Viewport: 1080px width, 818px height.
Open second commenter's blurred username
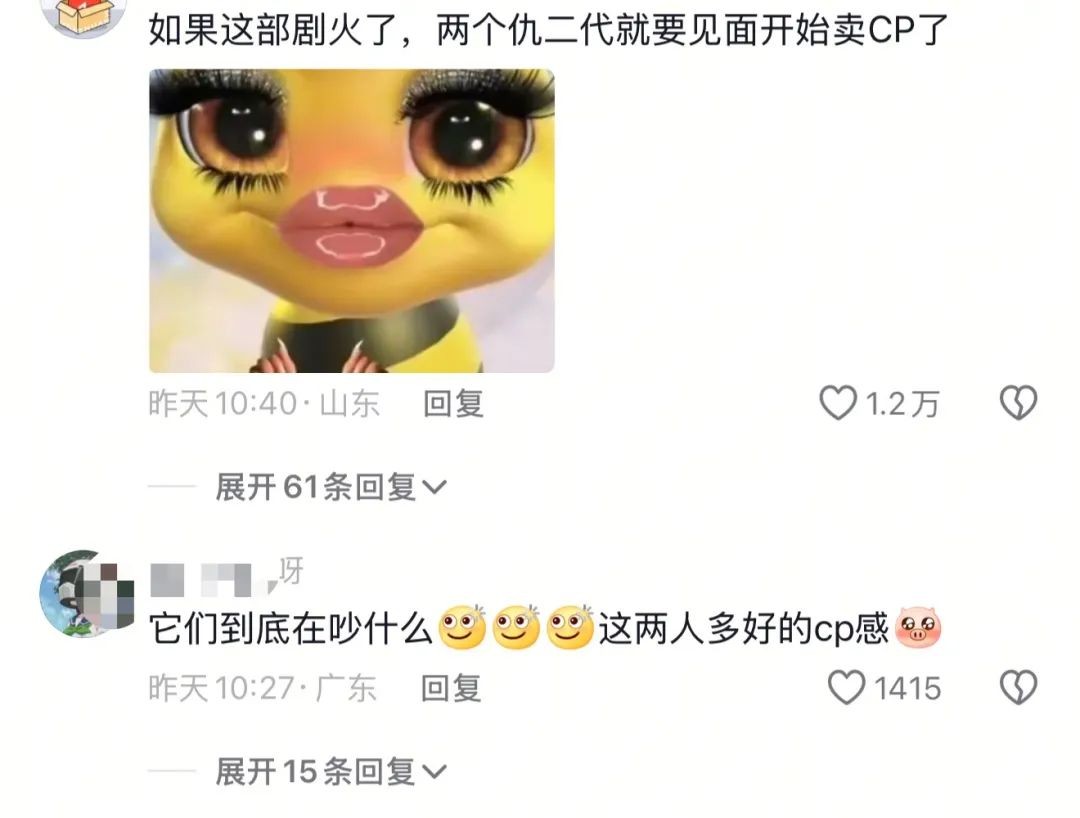pyautogui.click(x=227, y=575)
